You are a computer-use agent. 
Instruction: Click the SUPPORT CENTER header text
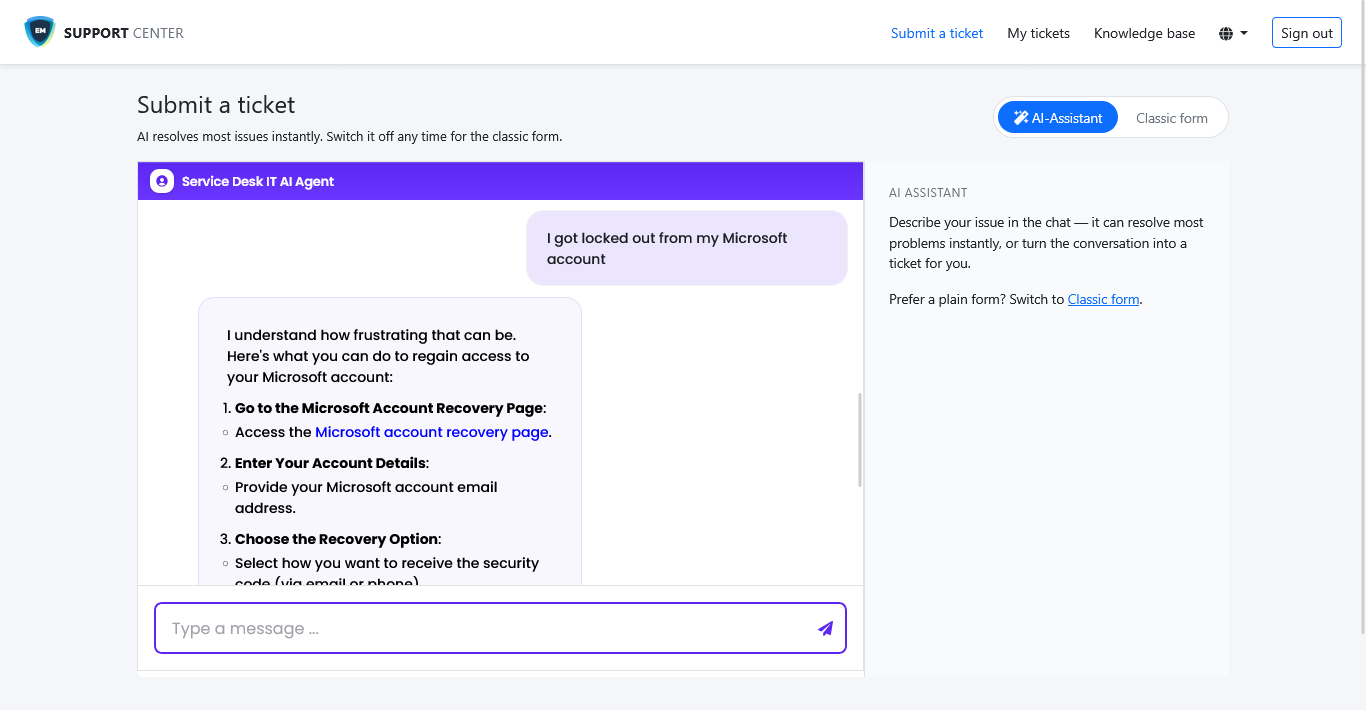pyautogui.click(x=124, y=33)
